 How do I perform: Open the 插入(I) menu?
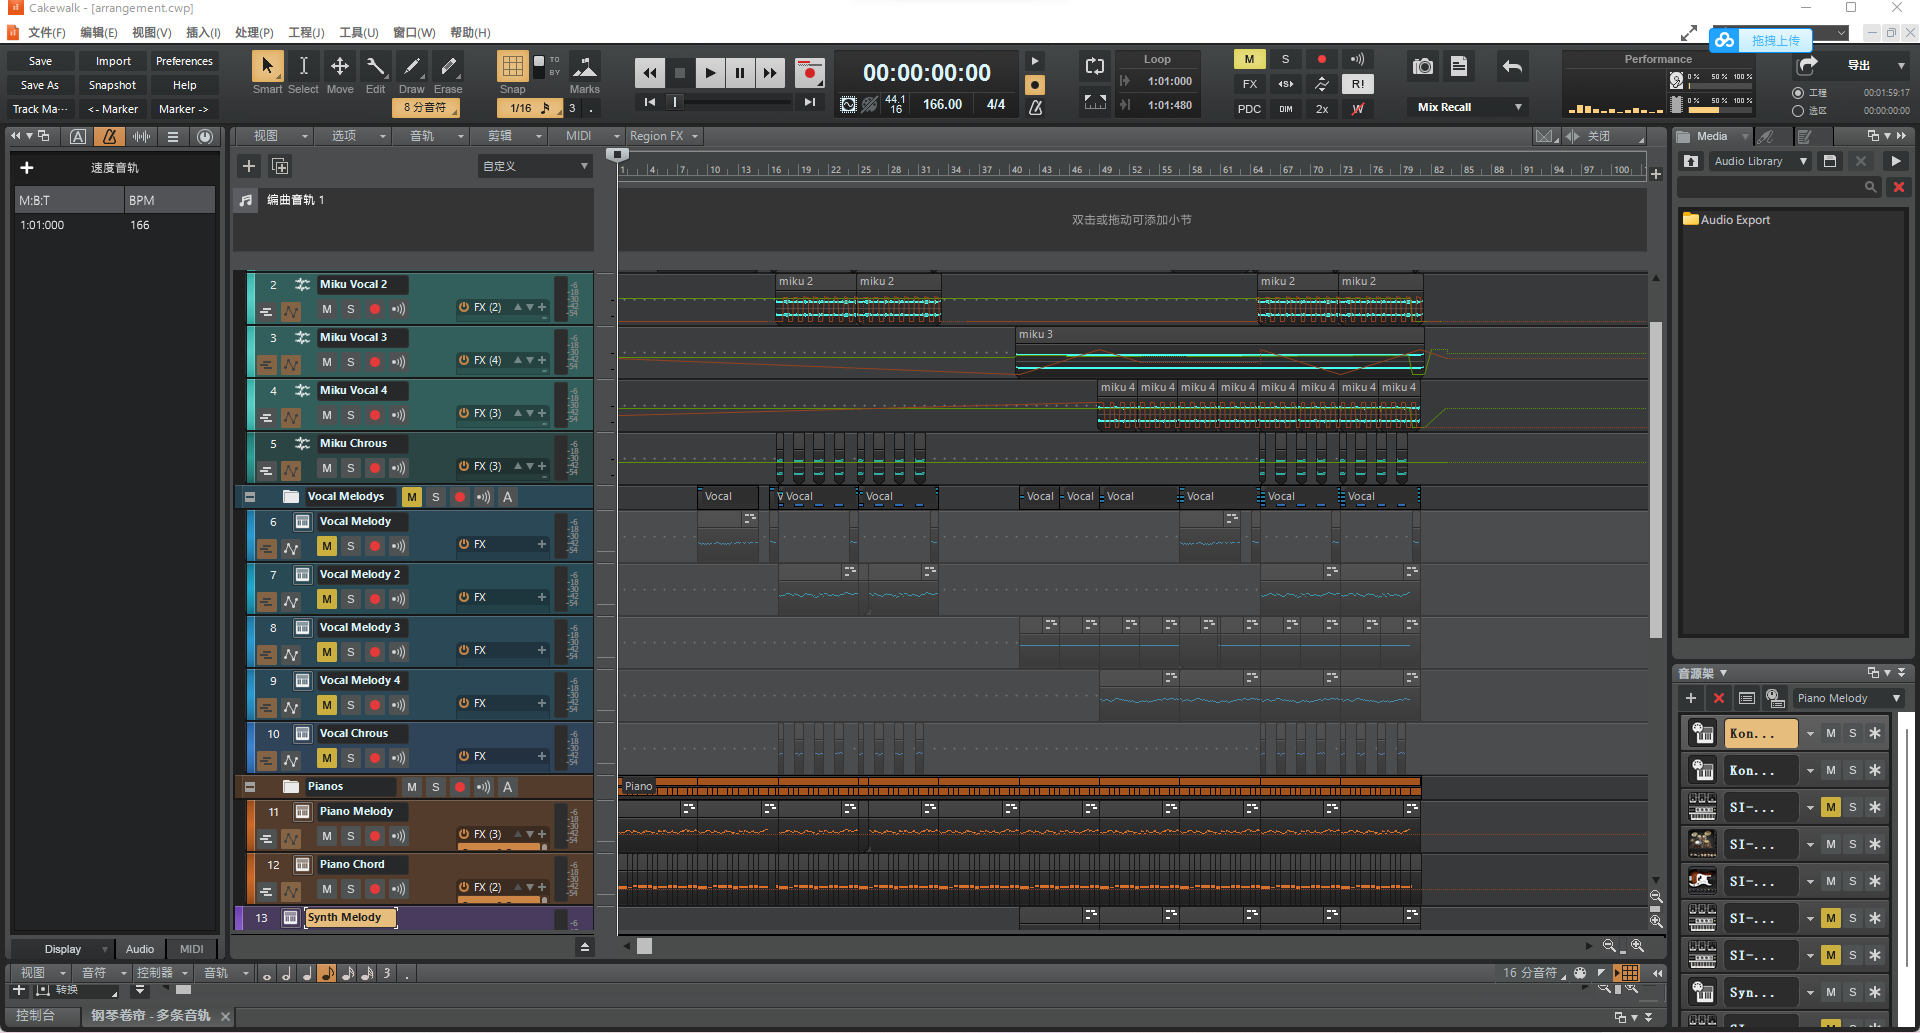203,33
